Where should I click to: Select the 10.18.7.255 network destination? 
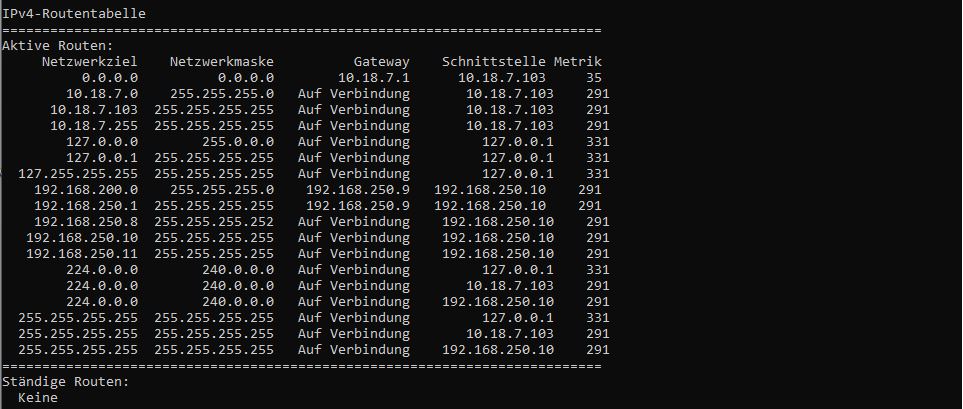point(94,126)
